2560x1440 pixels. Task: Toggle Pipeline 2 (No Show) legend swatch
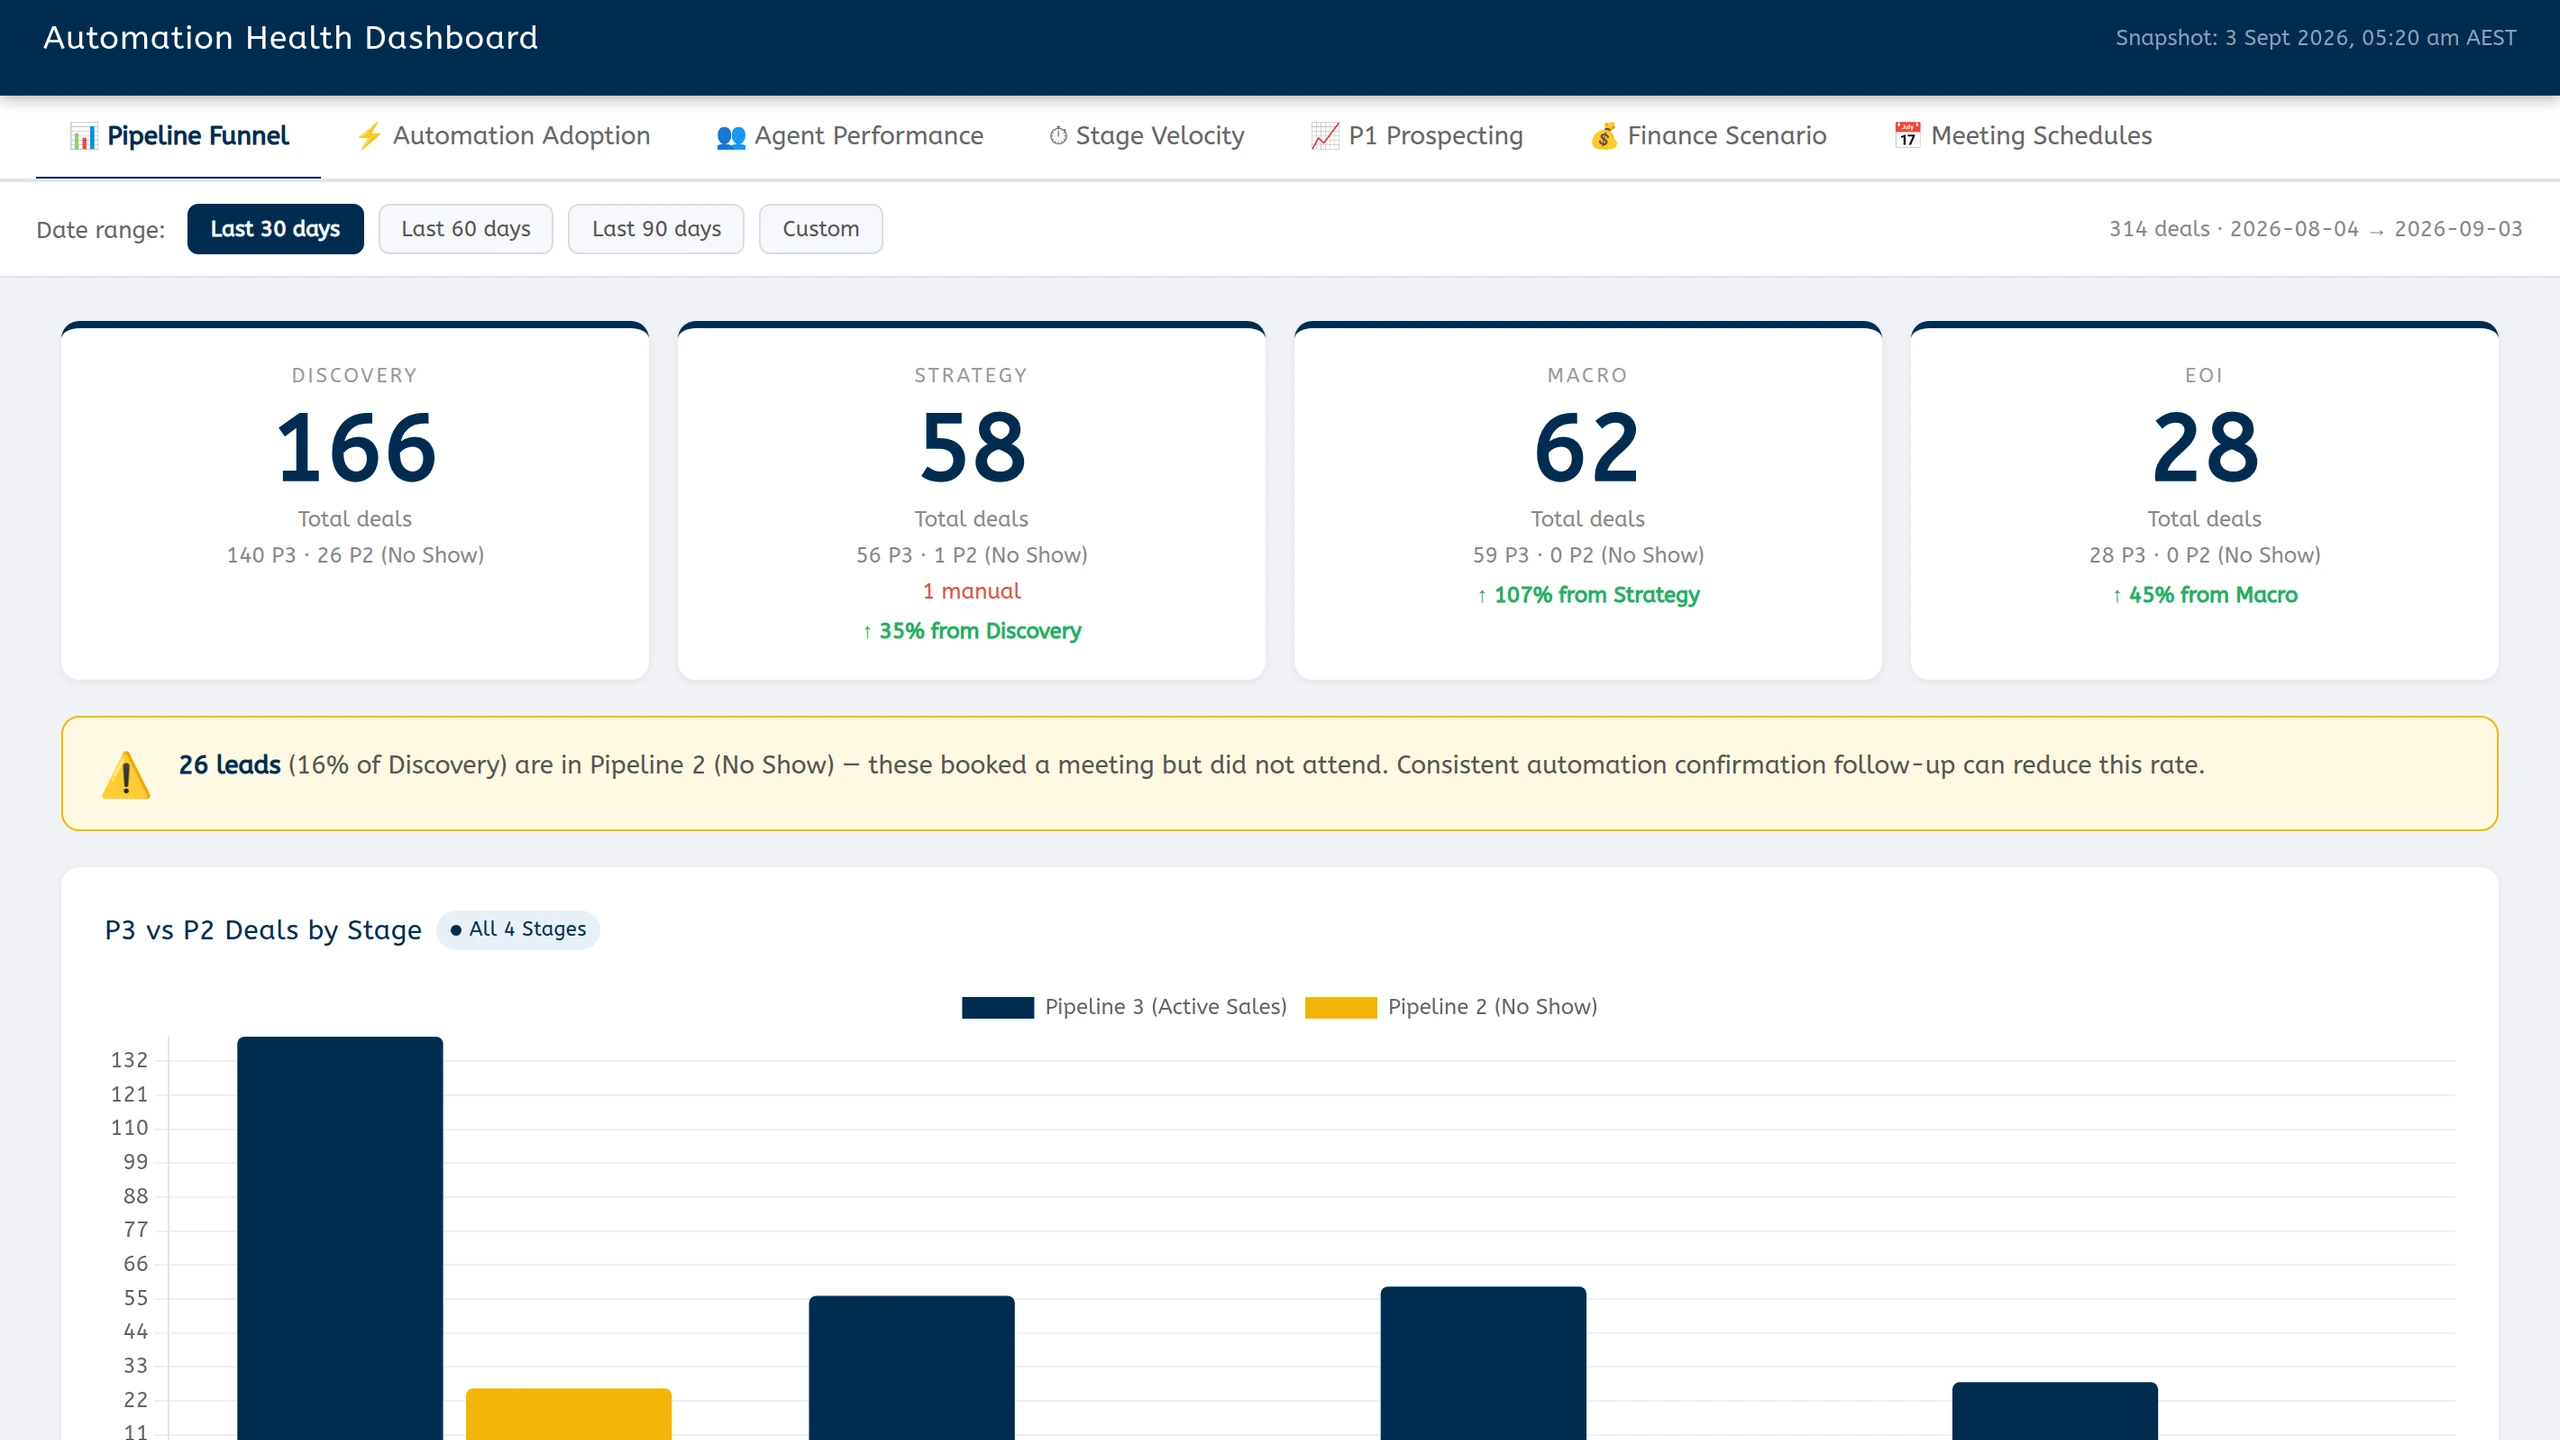(x=1341, y=1007)
